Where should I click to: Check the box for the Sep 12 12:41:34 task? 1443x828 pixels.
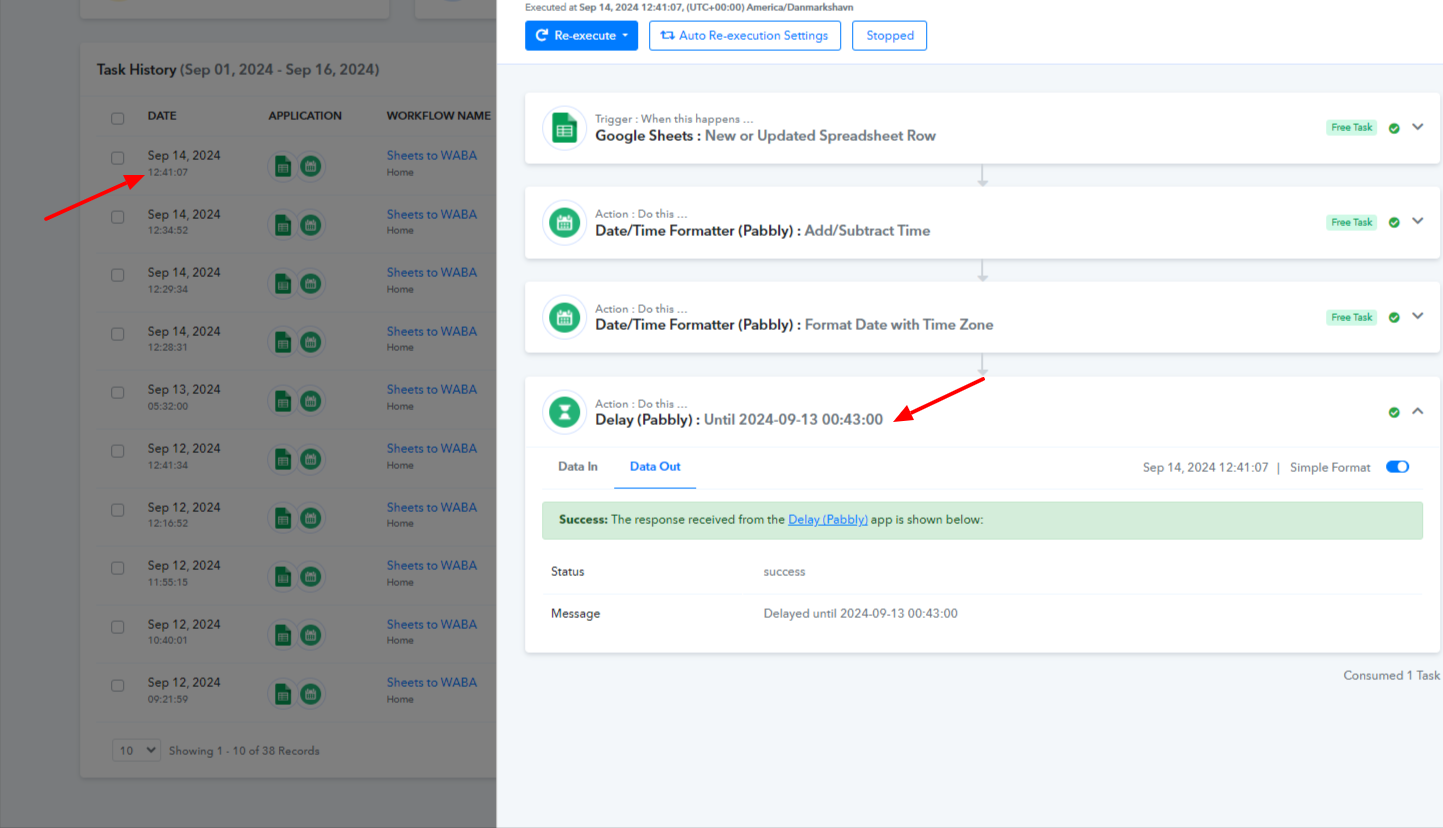pos(118,451)
